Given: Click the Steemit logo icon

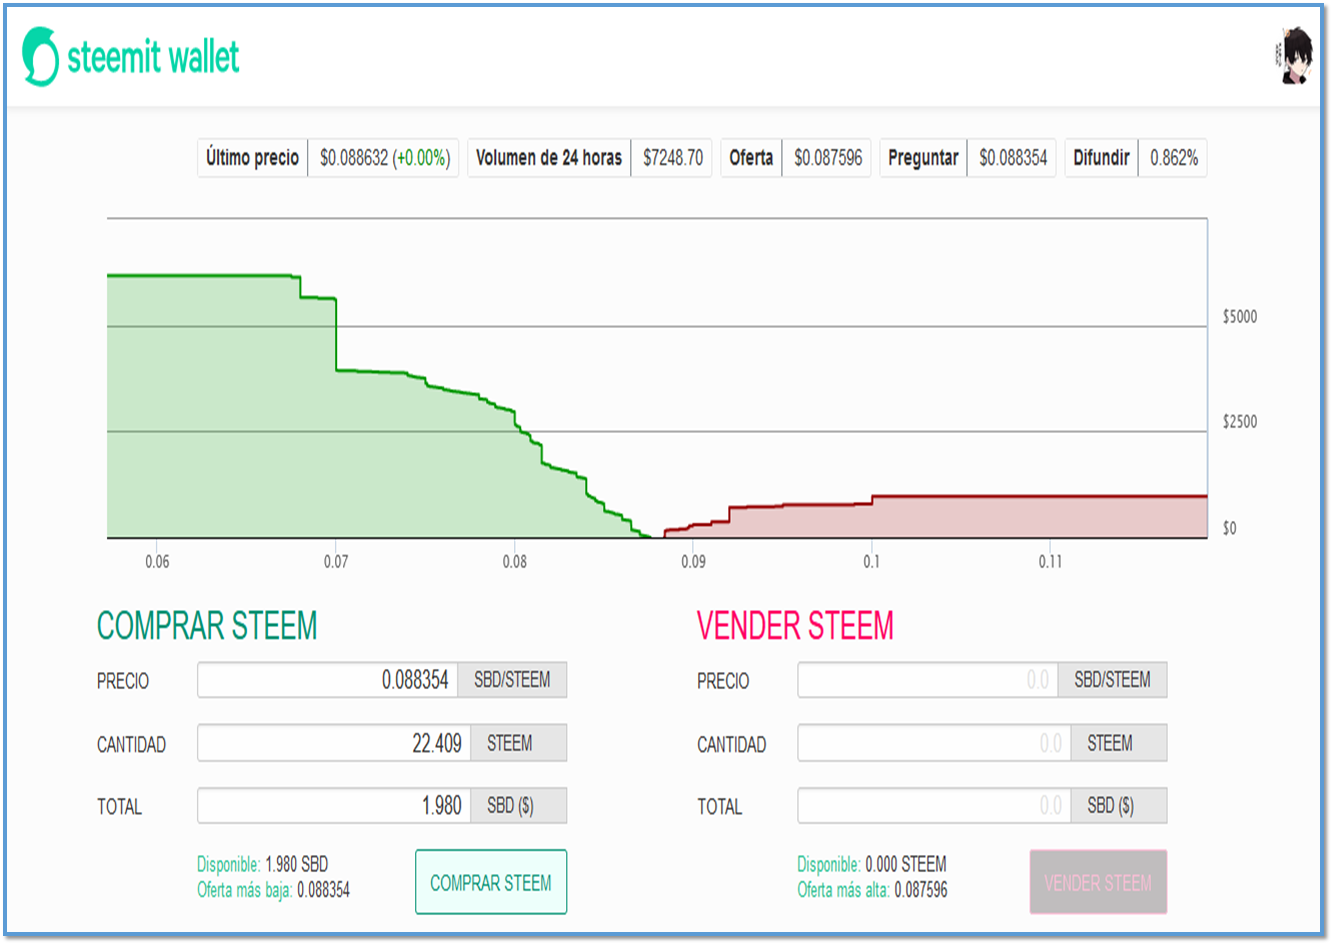Looking at the screenshot, I should pos(41,56).
